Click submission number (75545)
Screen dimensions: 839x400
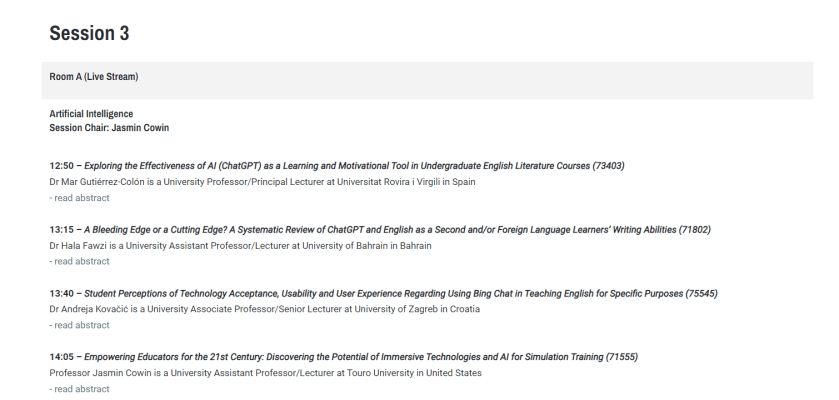point(701,293)
